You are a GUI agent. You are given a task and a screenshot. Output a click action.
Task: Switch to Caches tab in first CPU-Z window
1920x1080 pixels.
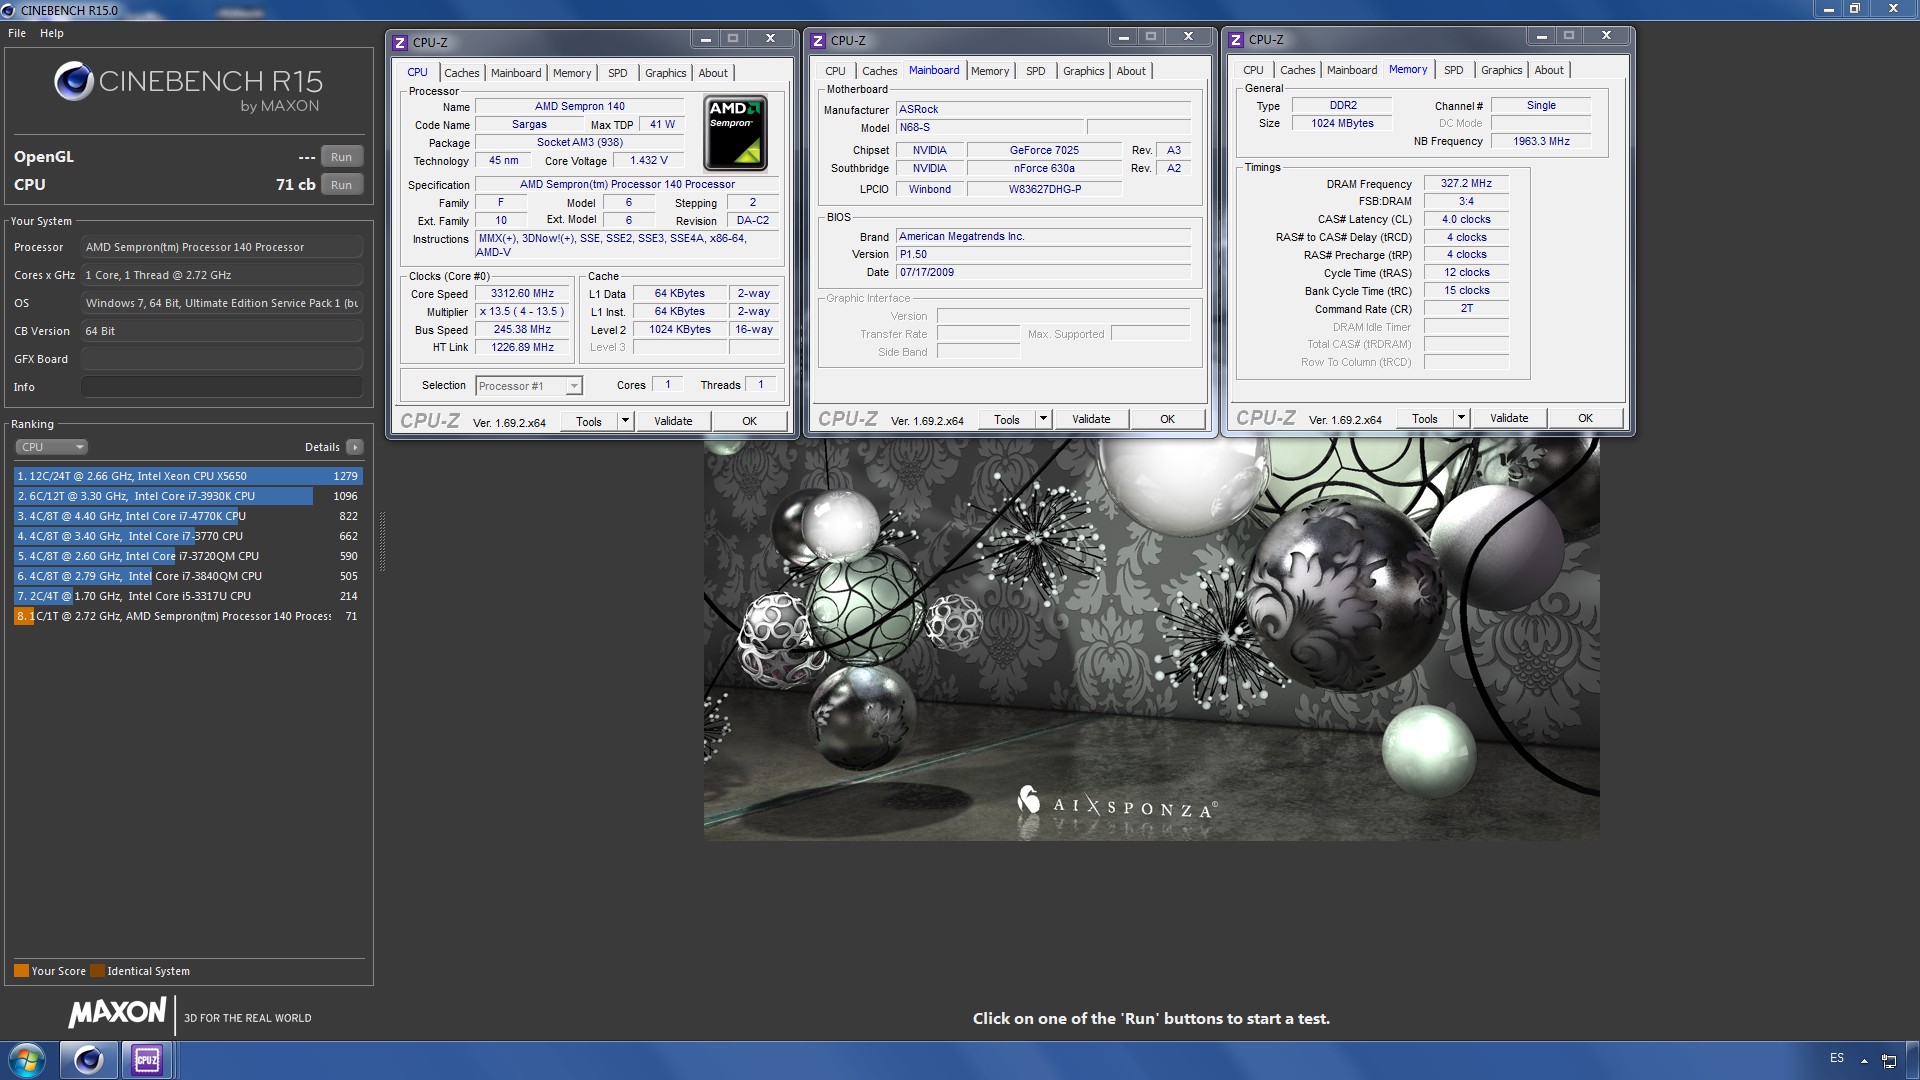462,73
